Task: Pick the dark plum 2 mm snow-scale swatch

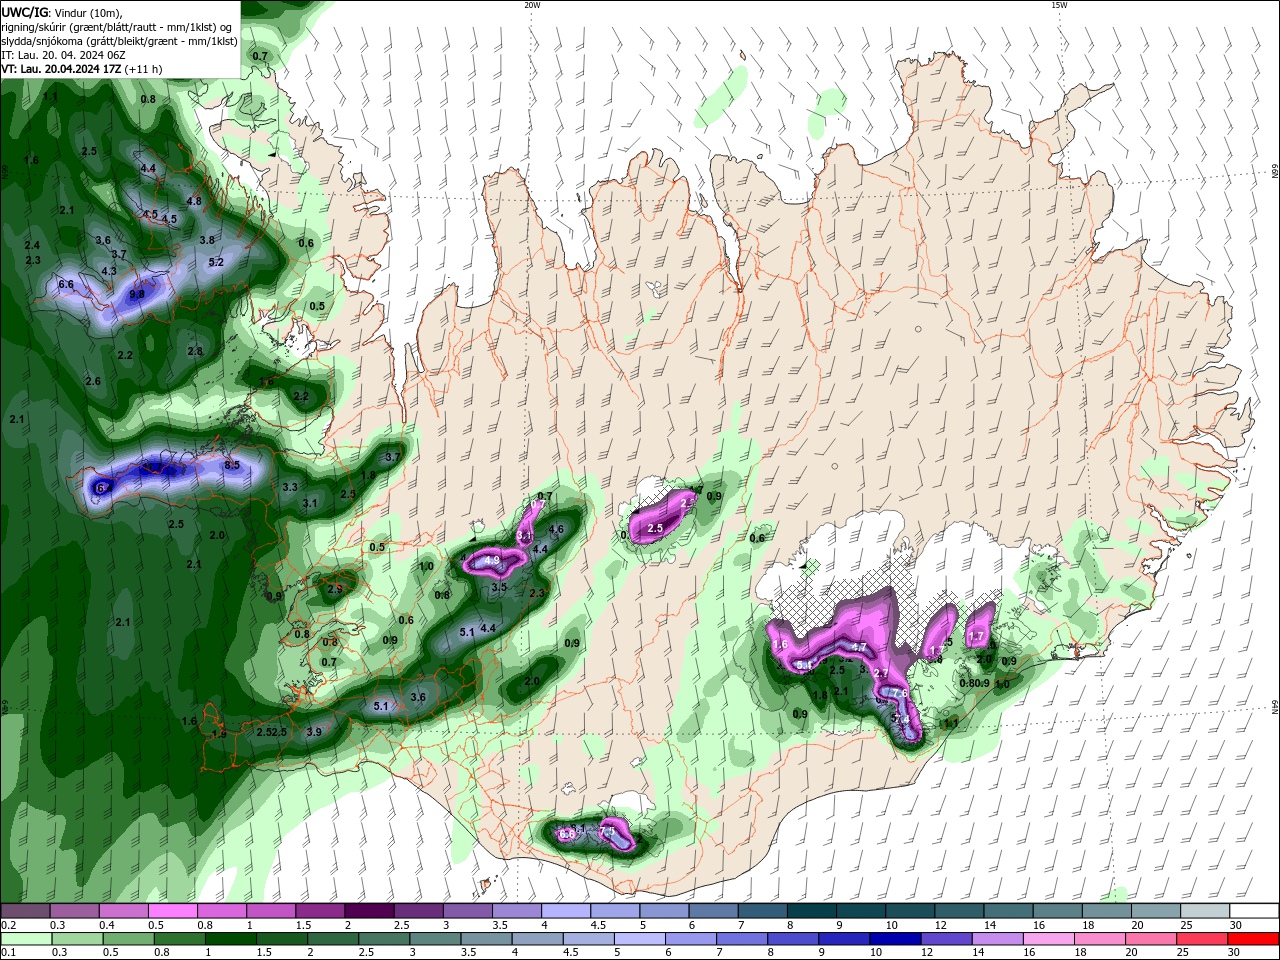Action: tap(368, 911)
